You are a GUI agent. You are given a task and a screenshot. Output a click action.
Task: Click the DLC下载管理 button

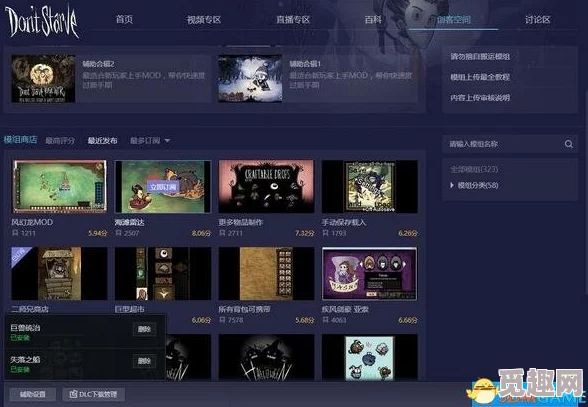tap(93, 394)
